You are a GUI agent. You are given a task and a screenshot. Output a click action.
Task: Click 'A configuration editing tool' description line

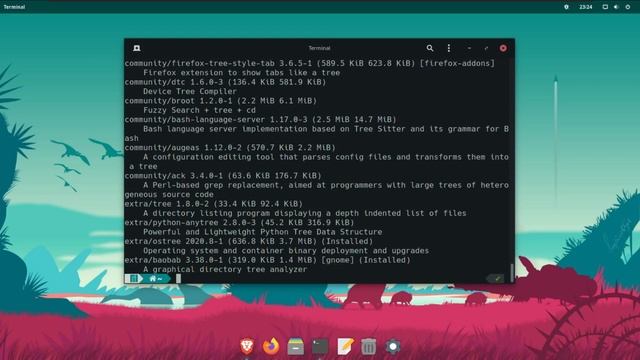pyautogui.click(x=326, y=157)
